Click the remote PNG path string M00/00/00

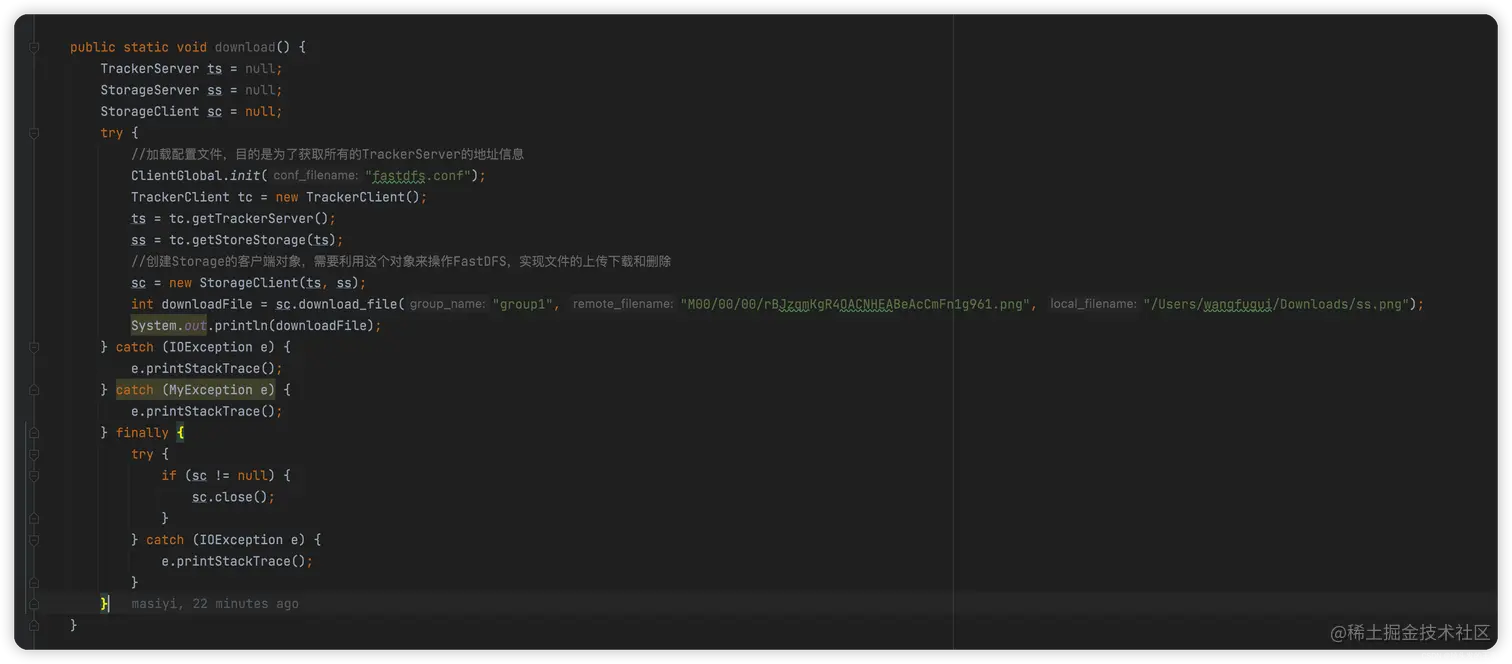[854, 304]
